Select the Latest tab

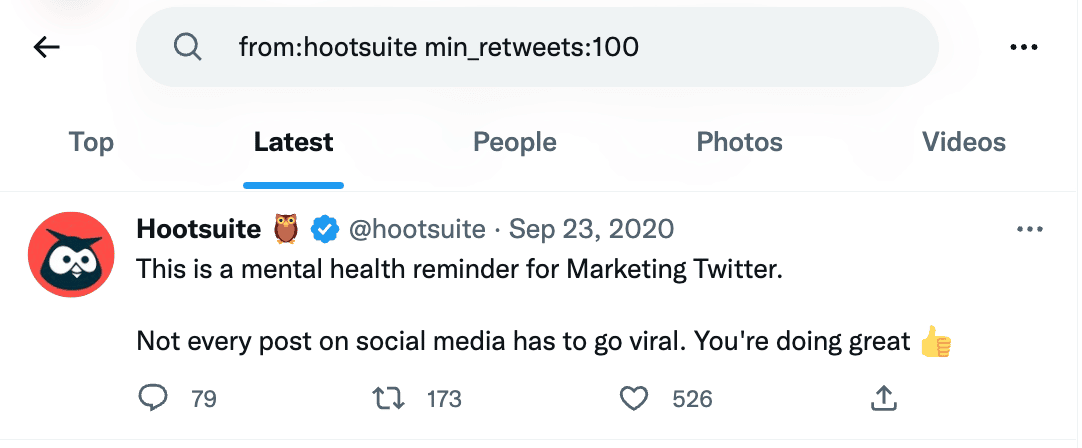pos(293,142)
